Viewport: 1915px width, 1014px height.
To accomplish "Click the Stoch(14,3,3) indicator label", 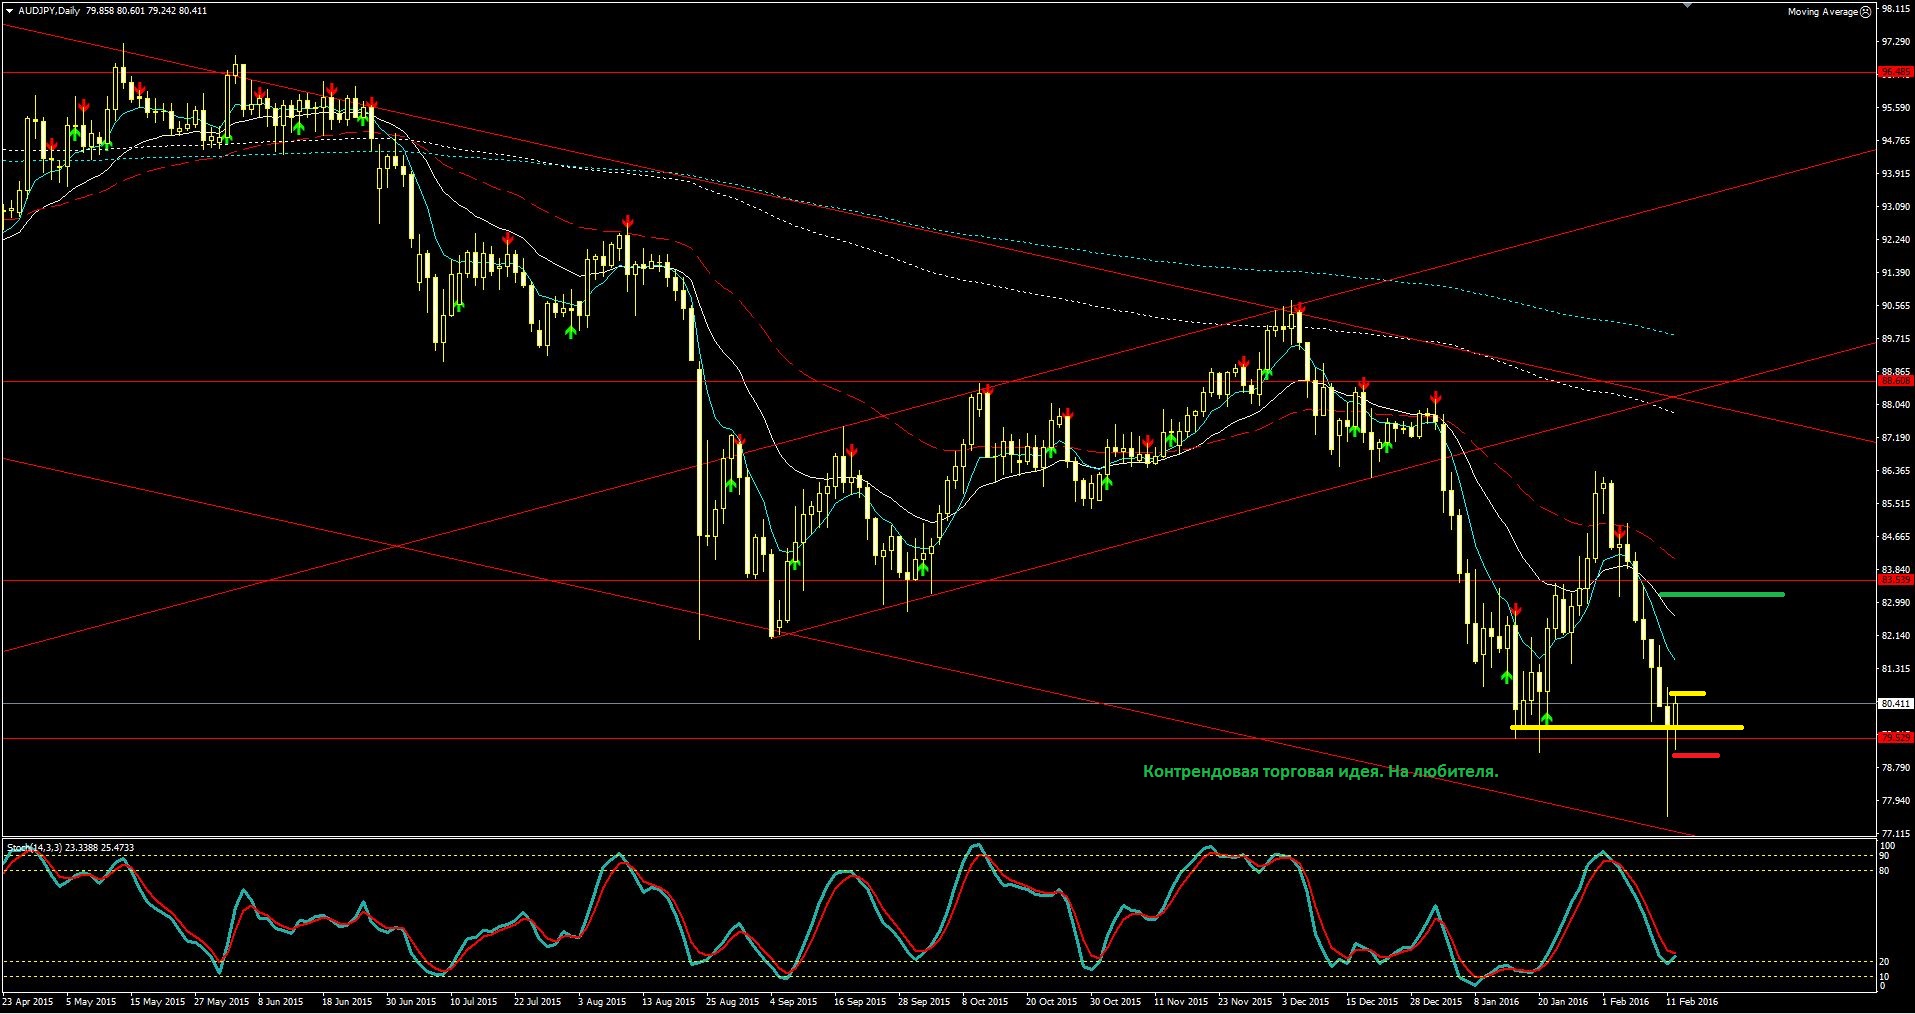I will pyautogui.click(x=35, y=848).
